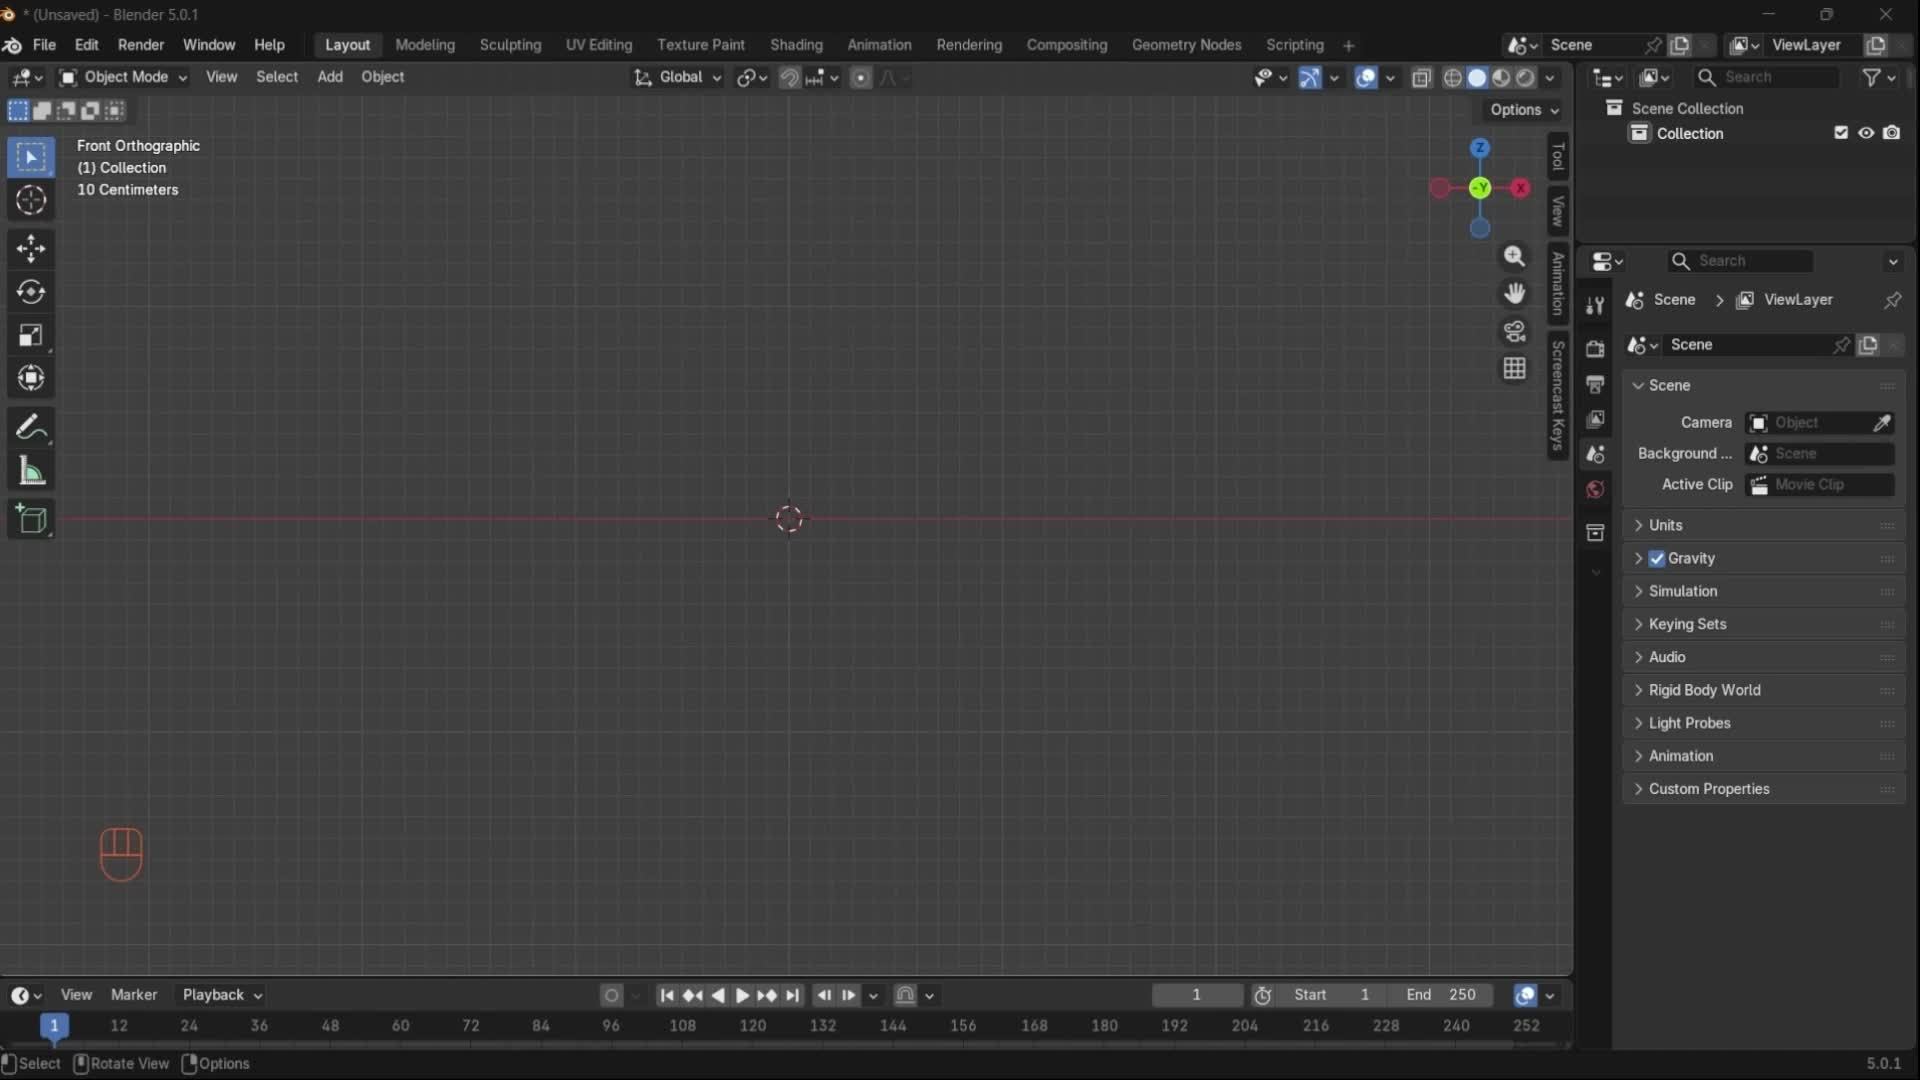Open the Object Mode dropdown
This screenshot has height=1080, width=1920.
point(123,77)
